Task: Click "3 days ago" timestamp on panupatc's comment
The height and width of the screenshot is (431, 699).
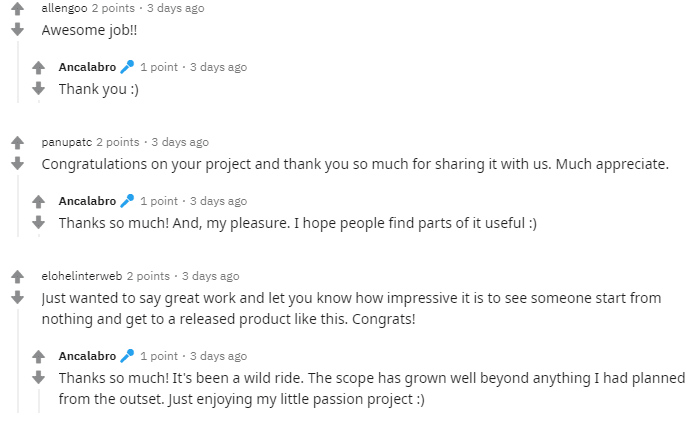Action: click(x=180, y=142)
